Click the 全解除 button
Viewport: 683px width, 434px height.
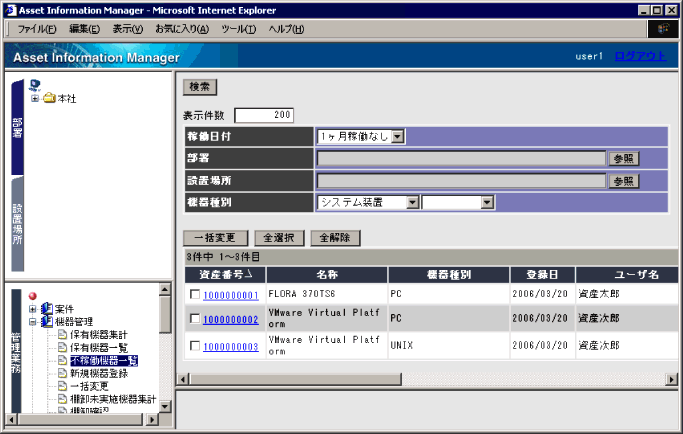coord(335,238)
